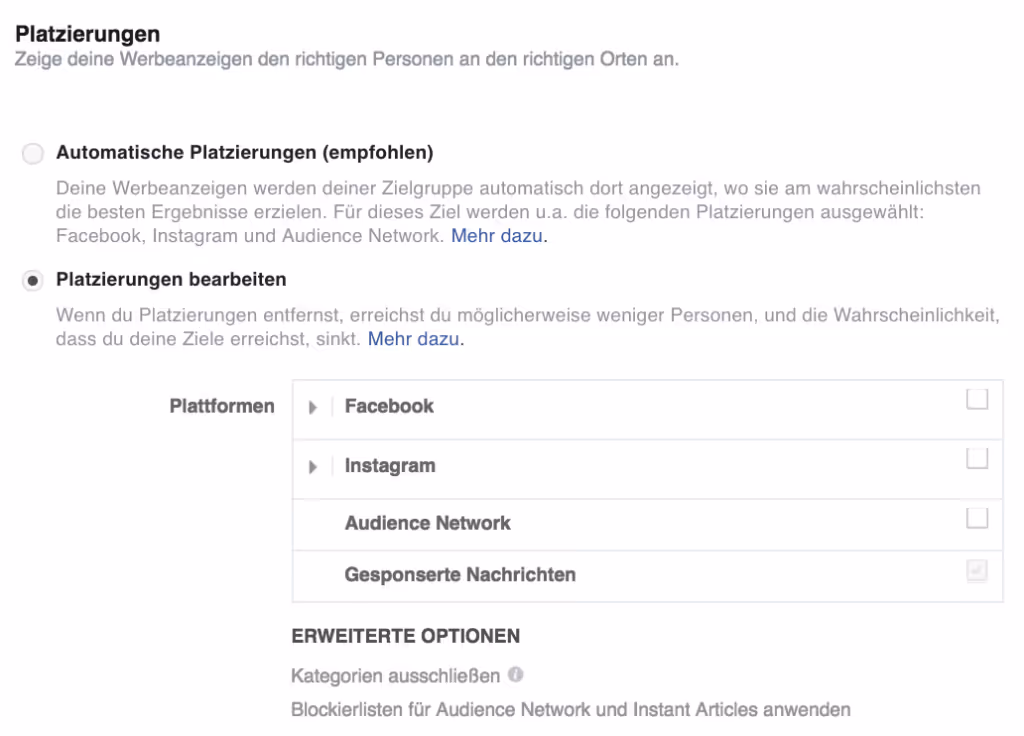Screen dimensions: 1024x736
Task: Click the ERWEITERTE OPTIONEN heading
Action: click(406, 636)
